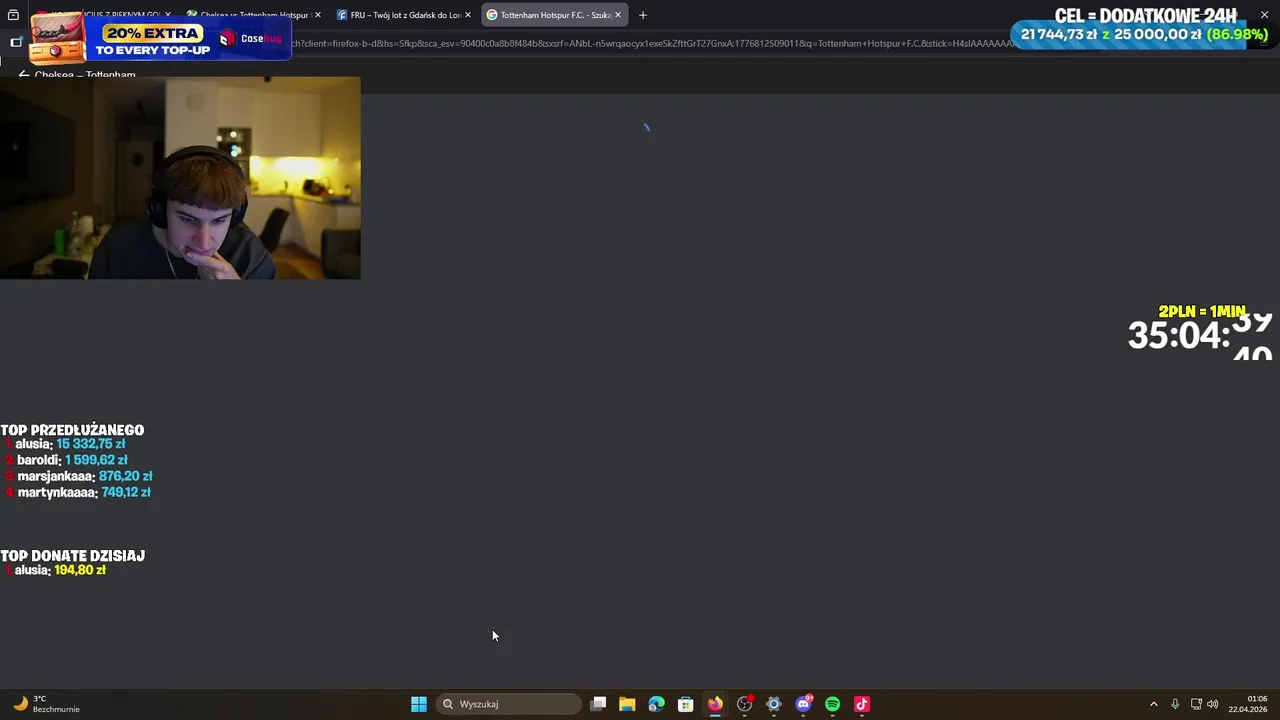The height and width of the screenshot is (720, 1280).
Task: Click the Wyszukaj taskbar search box
Action: tap(508, 704)
